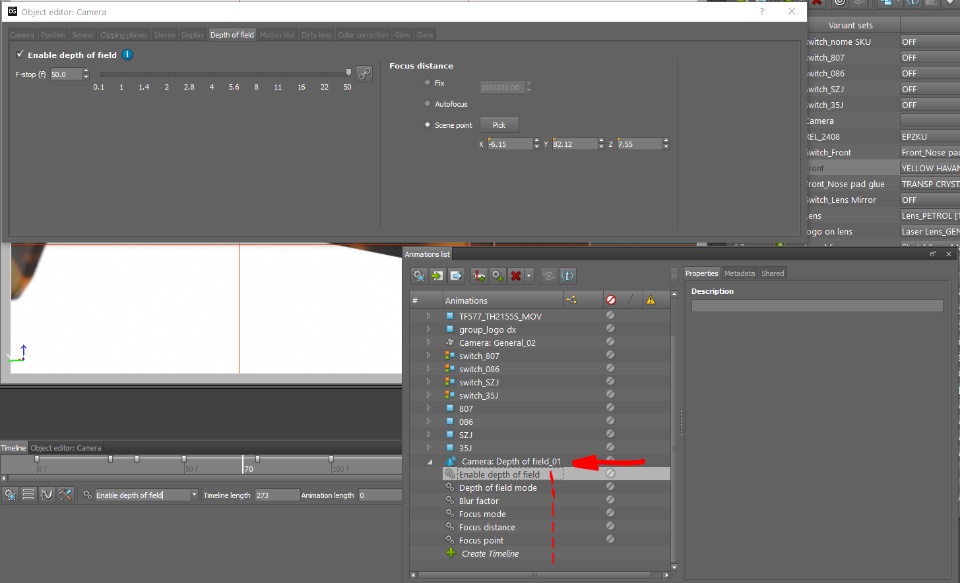Click the blue arrow export animation icon

pyautogui.click(x=455, y=275)
